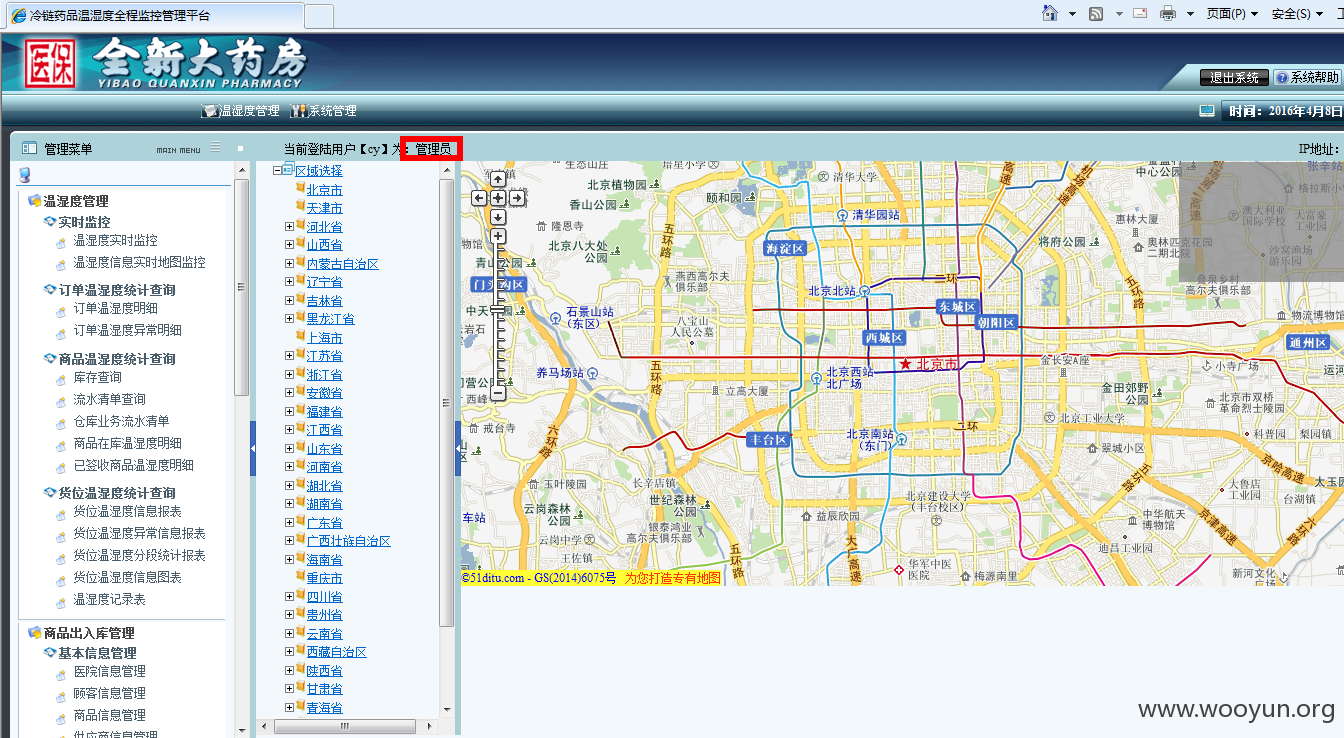Zoom out with the map minus button
The height and width of the screenshot is (738, 1344).
(x=498, y=393)
